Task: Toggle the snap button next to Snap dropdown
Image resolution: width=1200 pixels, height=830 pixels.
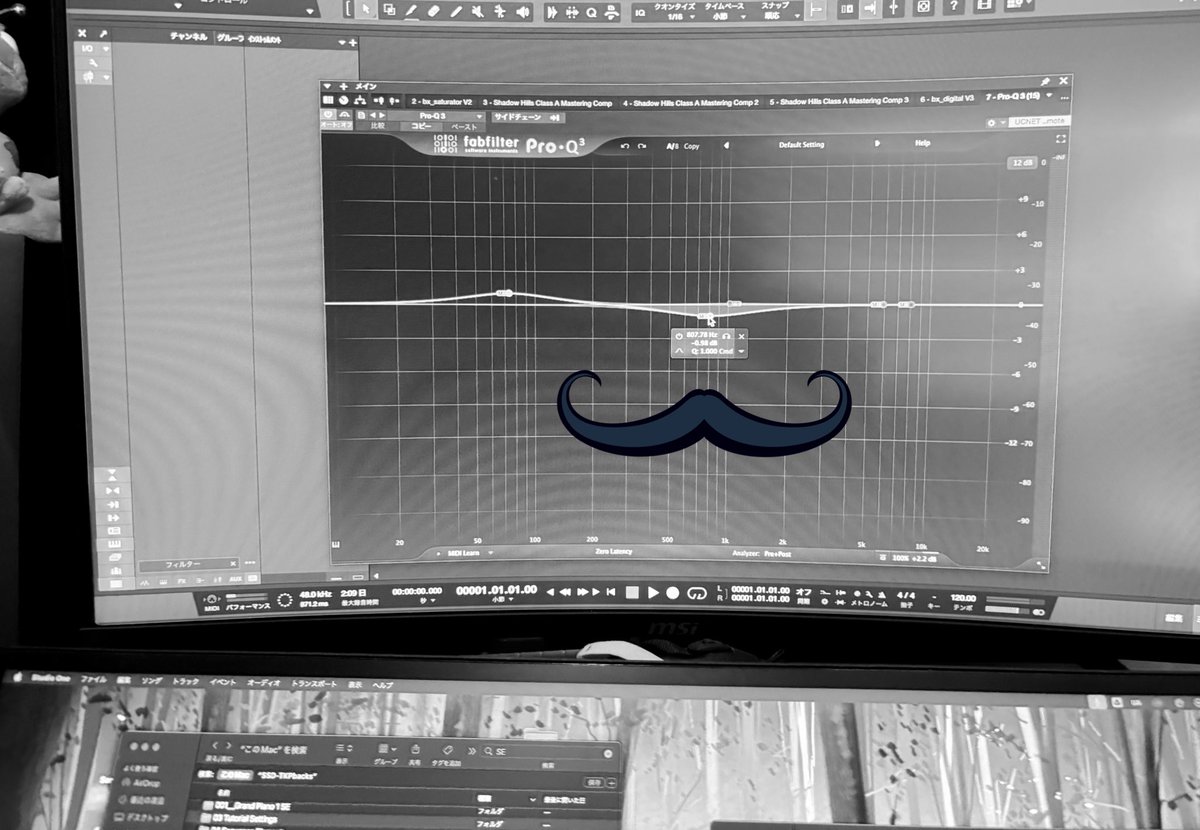Action: tap(815, 8)
